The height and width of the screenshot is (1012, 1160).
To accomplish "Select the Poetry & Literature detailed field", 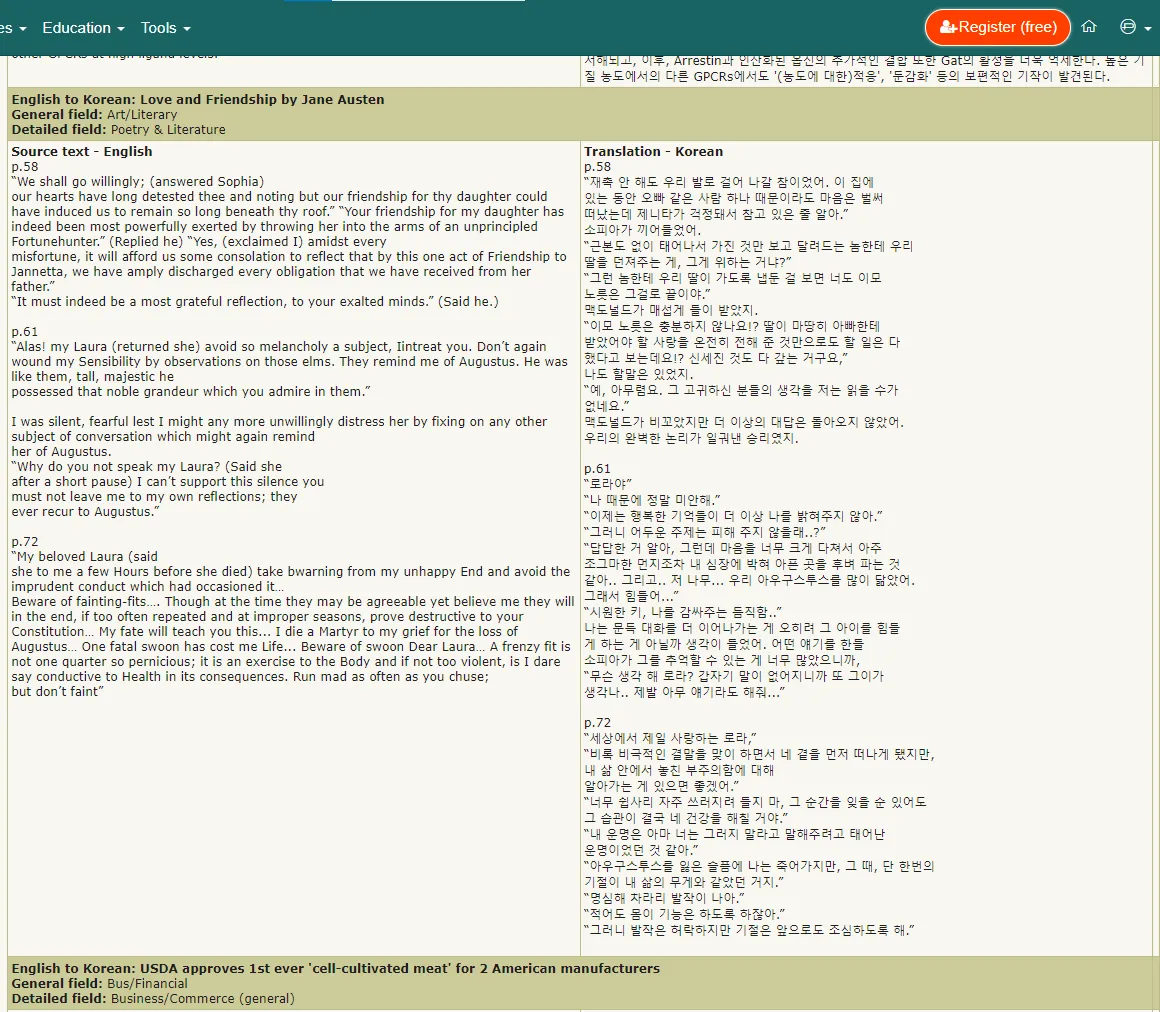I will [x=168, y=129].
